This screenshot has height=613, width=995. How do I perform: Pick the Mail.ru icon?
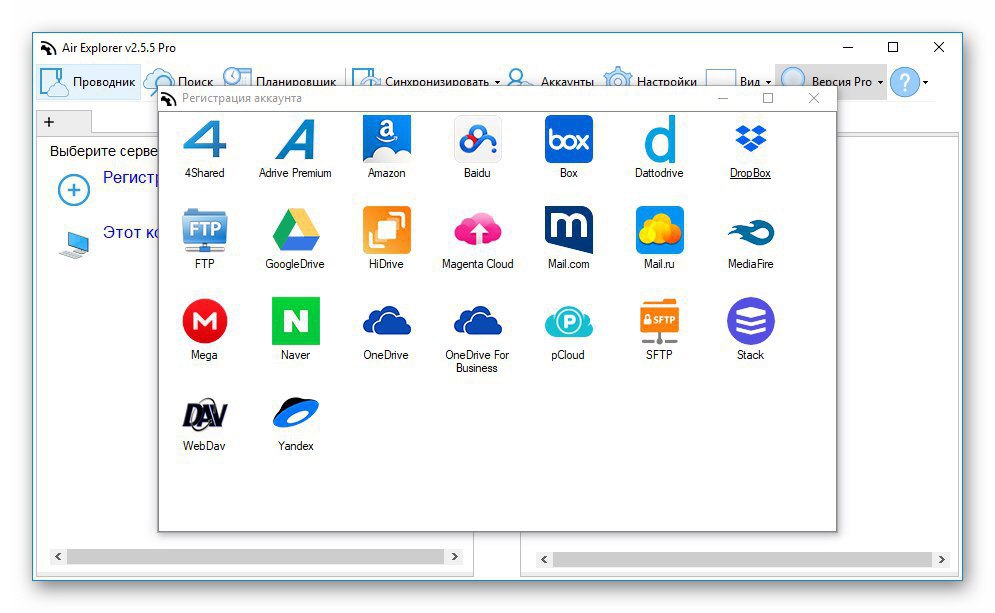point(659,230)
